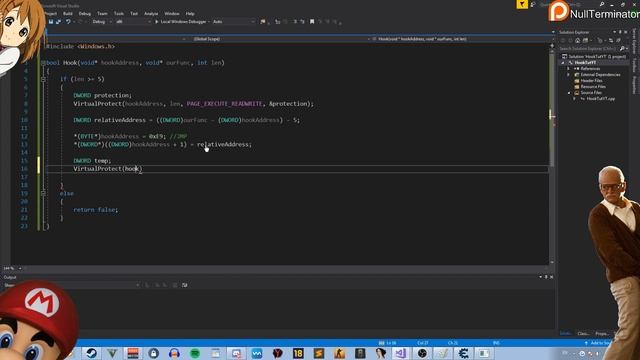
Task: Click Solution Explorer switch views icon
Action: (586, 40)
